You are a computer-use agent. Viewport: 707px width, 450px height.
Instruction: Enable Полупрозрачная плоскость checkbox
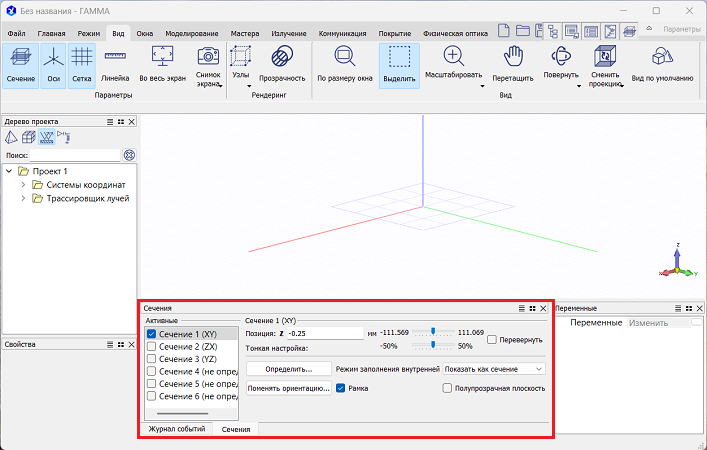[448, 388]
